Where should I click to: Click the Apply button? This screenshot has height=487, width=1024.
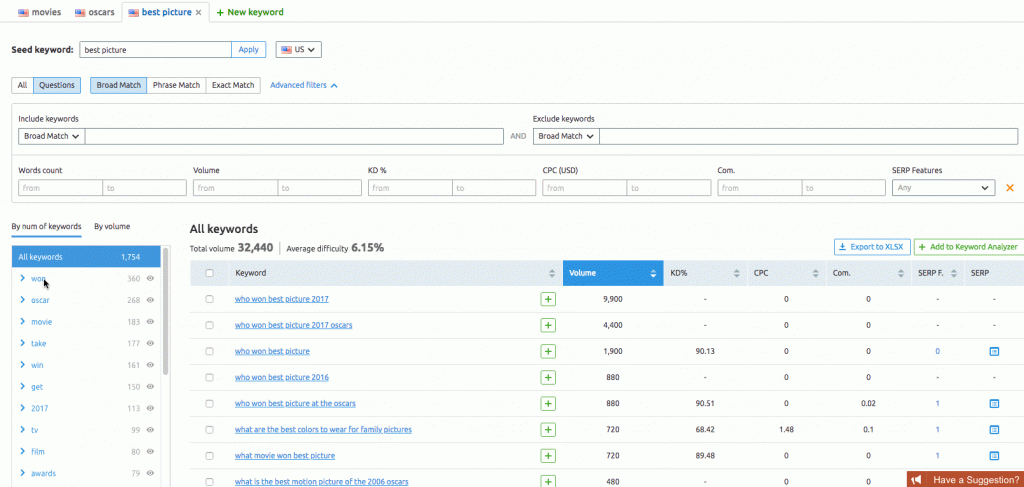248,50
